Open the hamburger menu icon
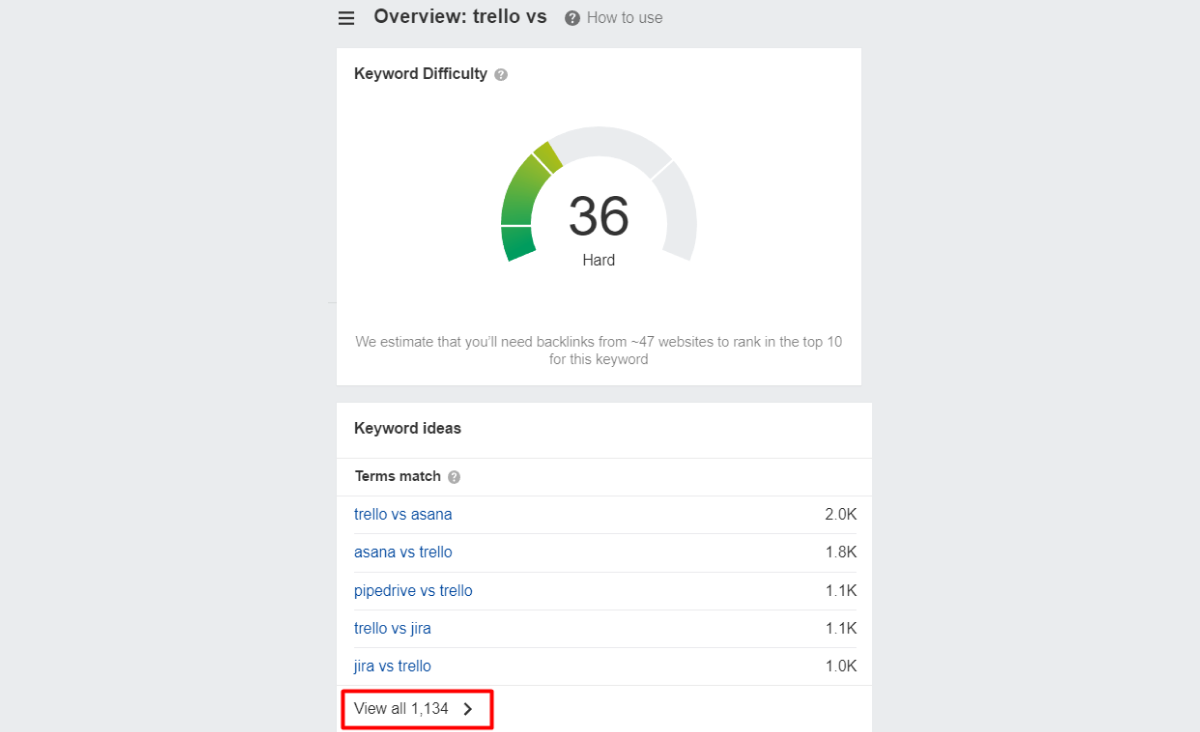1200x732 pixels. coord(346,18)
